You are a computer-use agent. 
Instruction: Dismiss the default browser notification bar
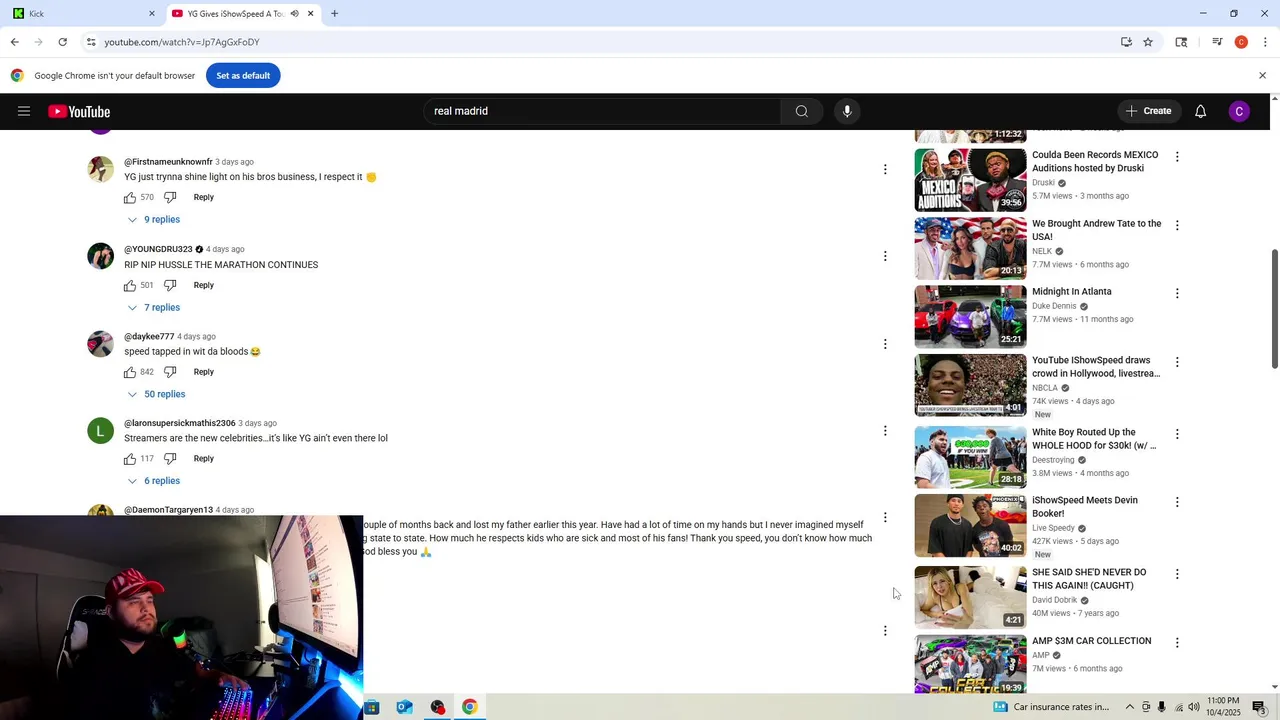point(1262,76)
